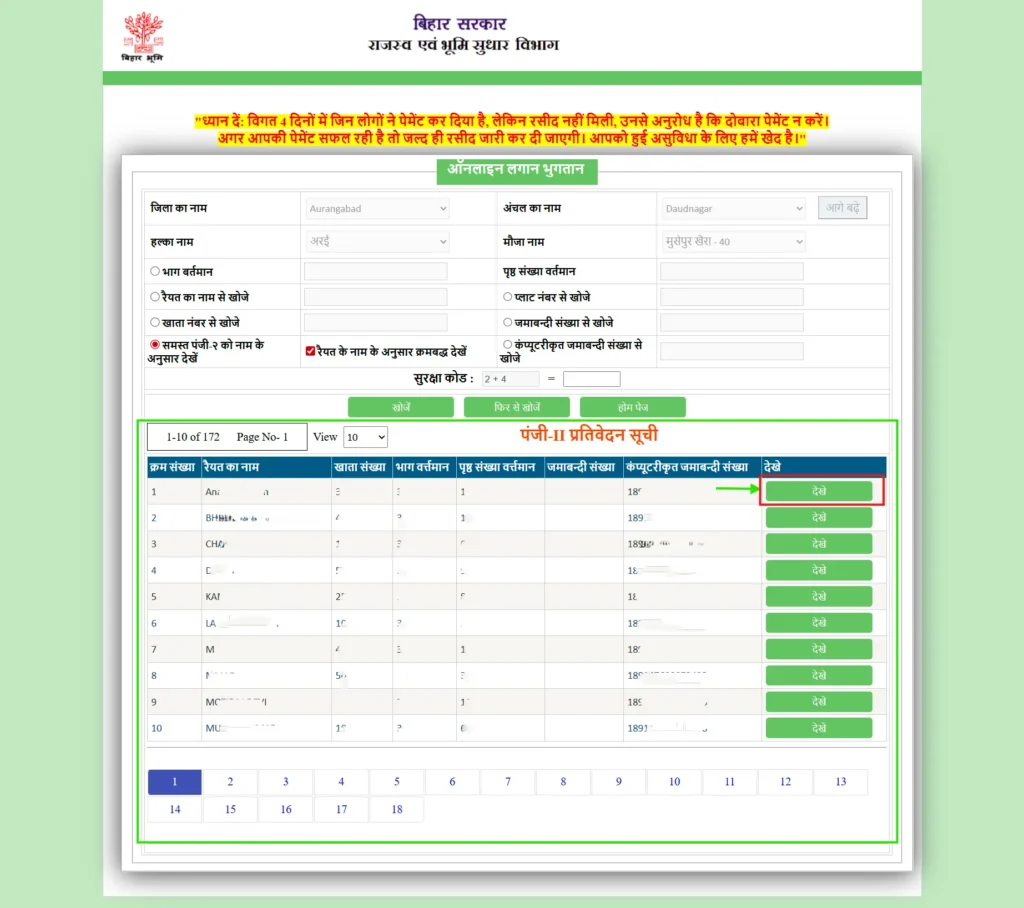The height and width of the screenshot is (908, 1024).
Task: Click देखे button in row 4
Action: click(x=819, y=570)
